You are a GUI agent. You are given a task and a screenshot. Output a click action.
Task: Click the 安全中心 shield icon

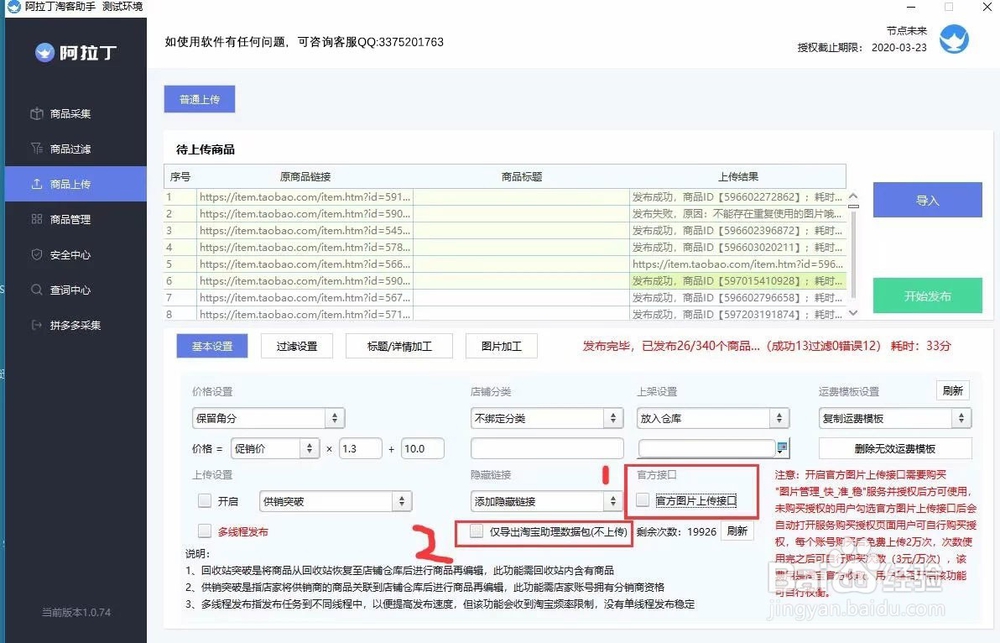(37, 255)
